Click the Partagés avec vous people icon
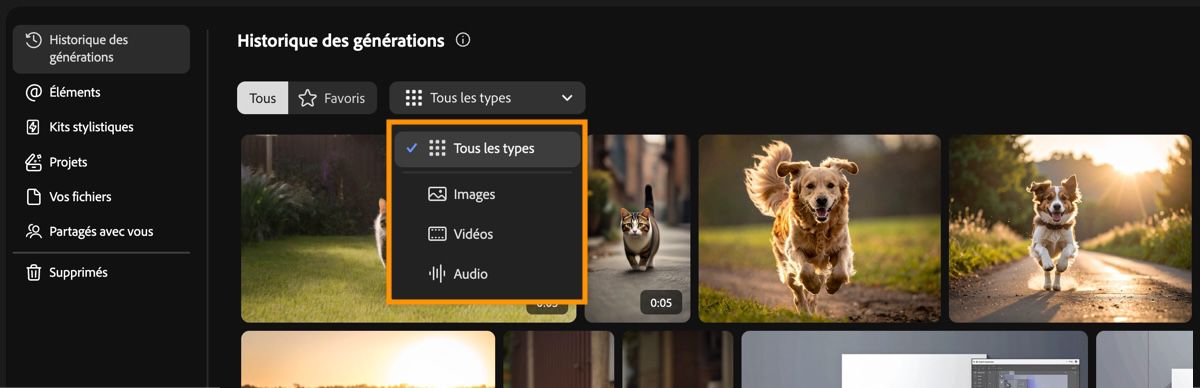The height and width of the screenshot is (388, 1200). coord(33,231)
